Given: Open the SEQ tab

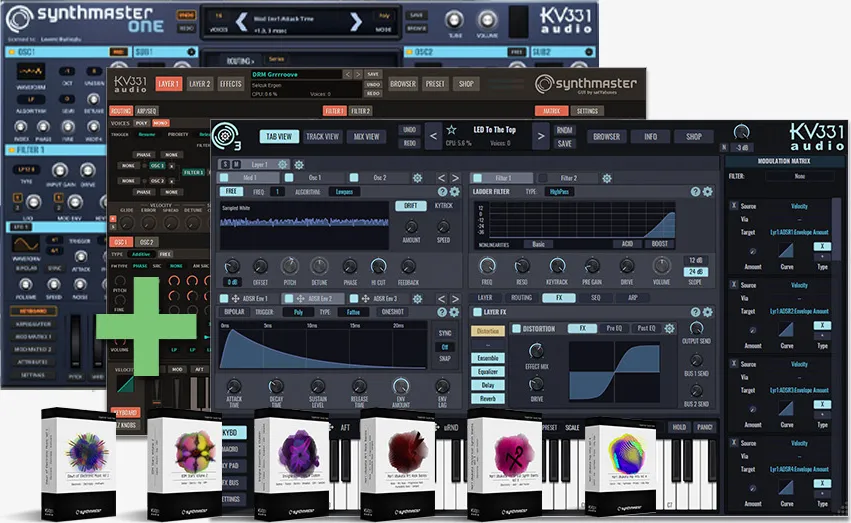Looking at the screenshot, I should pyautogui.click(x=595, y=298).
